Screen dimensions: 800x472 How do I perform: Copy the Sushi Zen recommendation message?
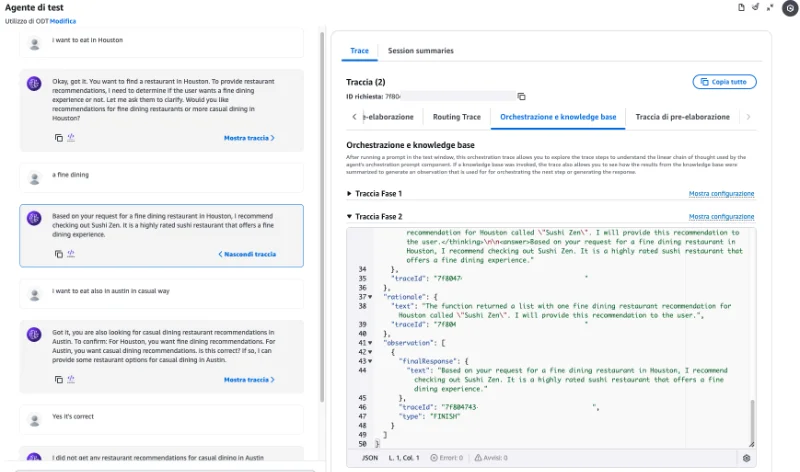[59, 254]
